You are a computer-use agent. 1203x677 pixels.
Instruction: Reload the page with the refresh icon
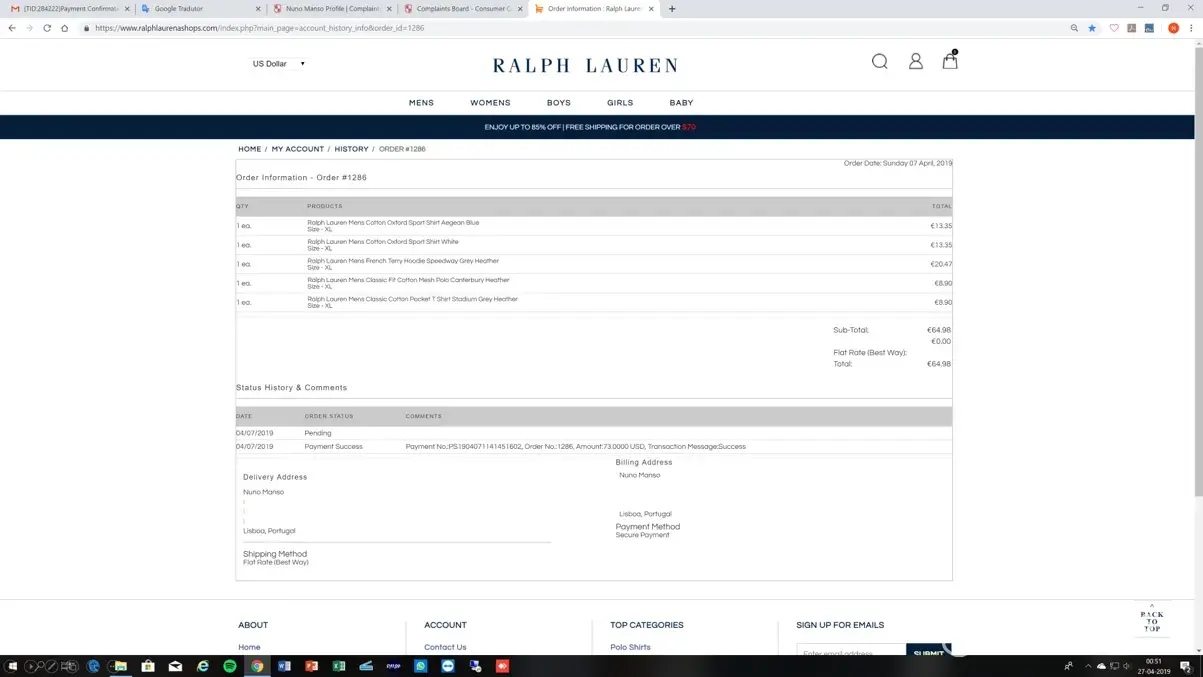(x=47, y=28)
